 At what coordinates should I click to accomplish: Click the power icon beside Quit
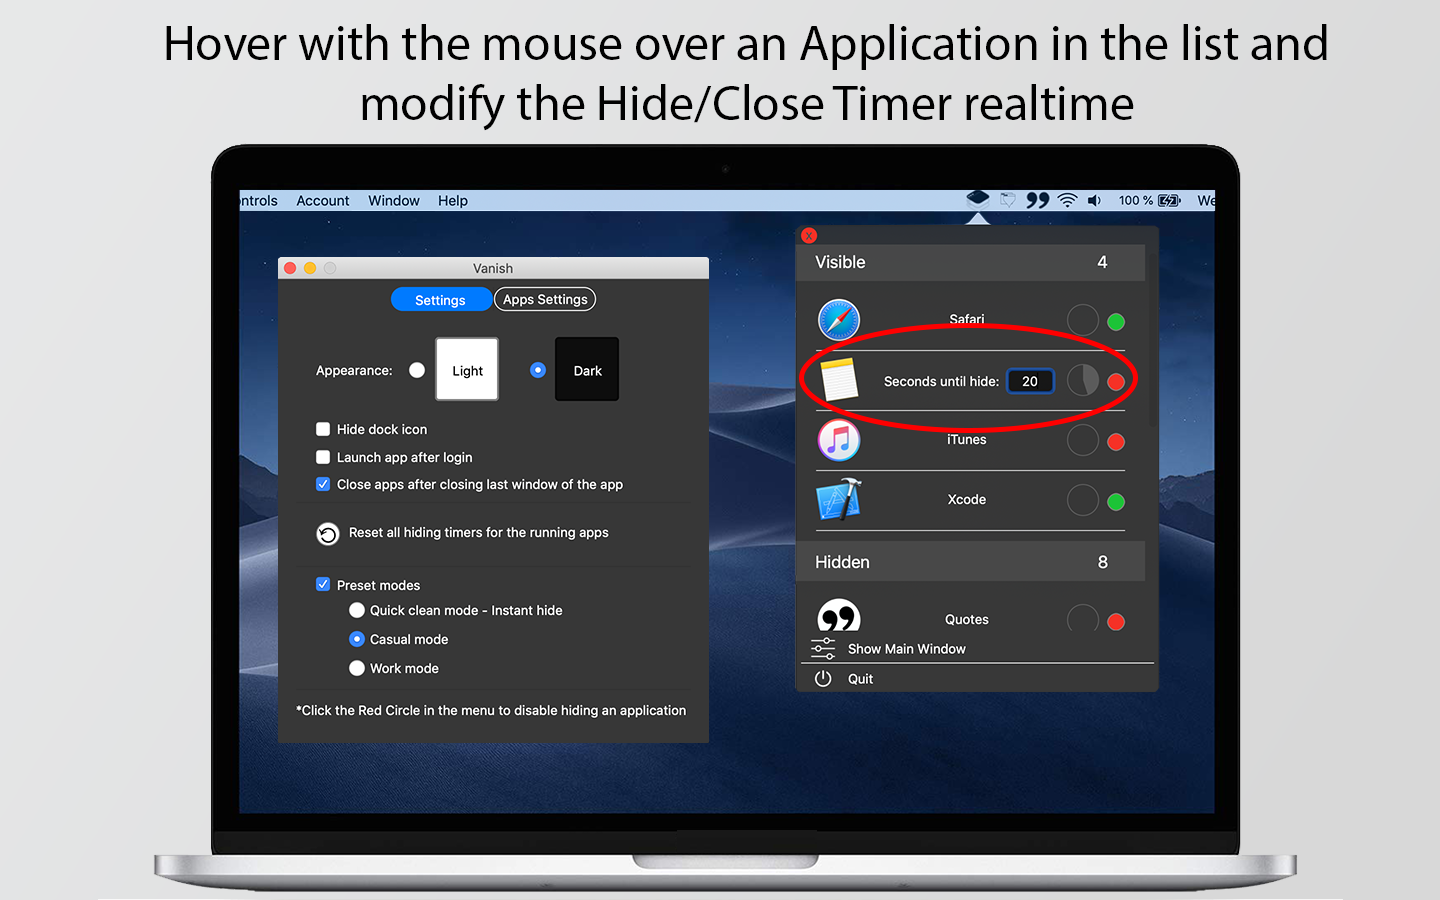tap(823, 678)
